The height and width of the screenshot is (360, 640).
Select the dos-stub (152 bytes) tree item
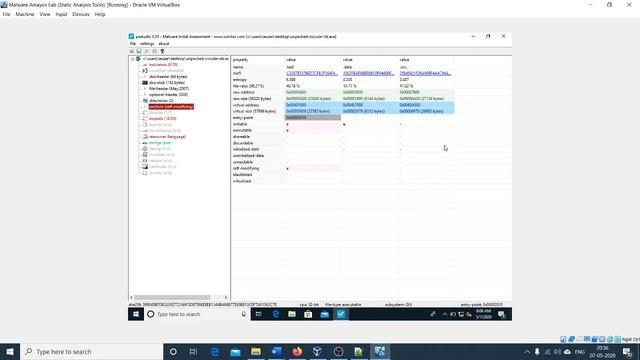pyautogui.click(x=167, y=83)
